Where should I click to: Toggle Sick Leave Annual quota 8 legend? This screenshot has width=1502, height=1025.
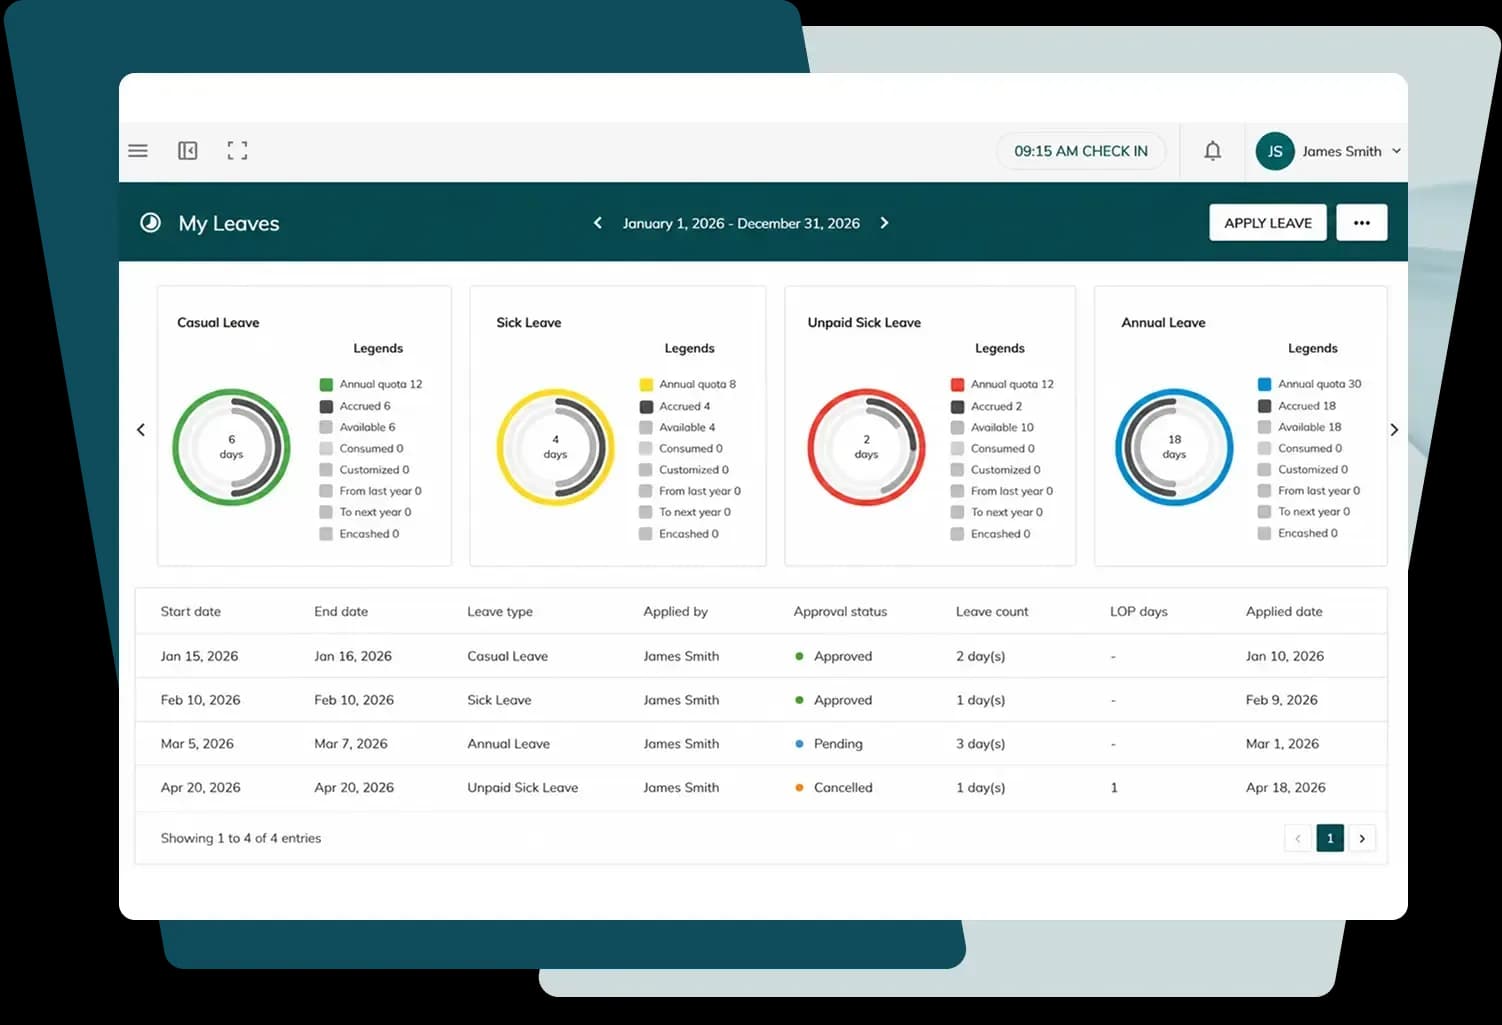pyautogui.click(x=688, y=384)
